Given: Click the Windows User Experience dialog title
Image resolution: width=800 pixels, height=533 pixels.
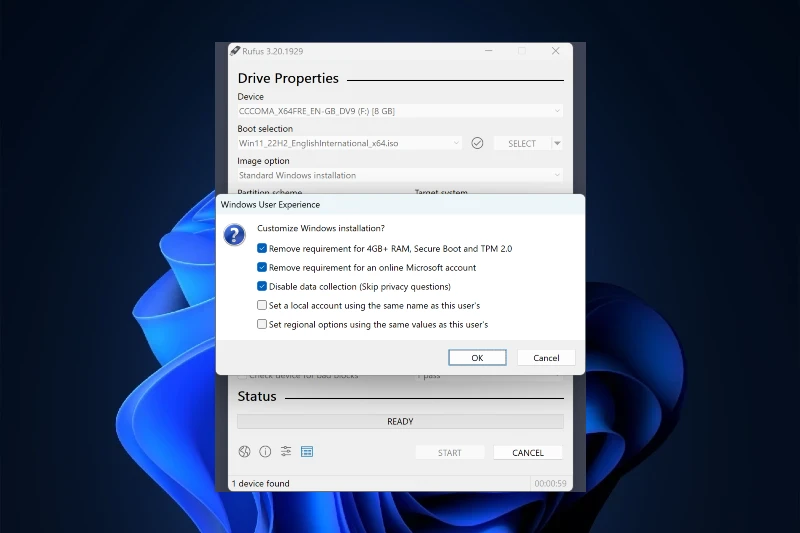Looking at the screenshot, I should [270, 205].
